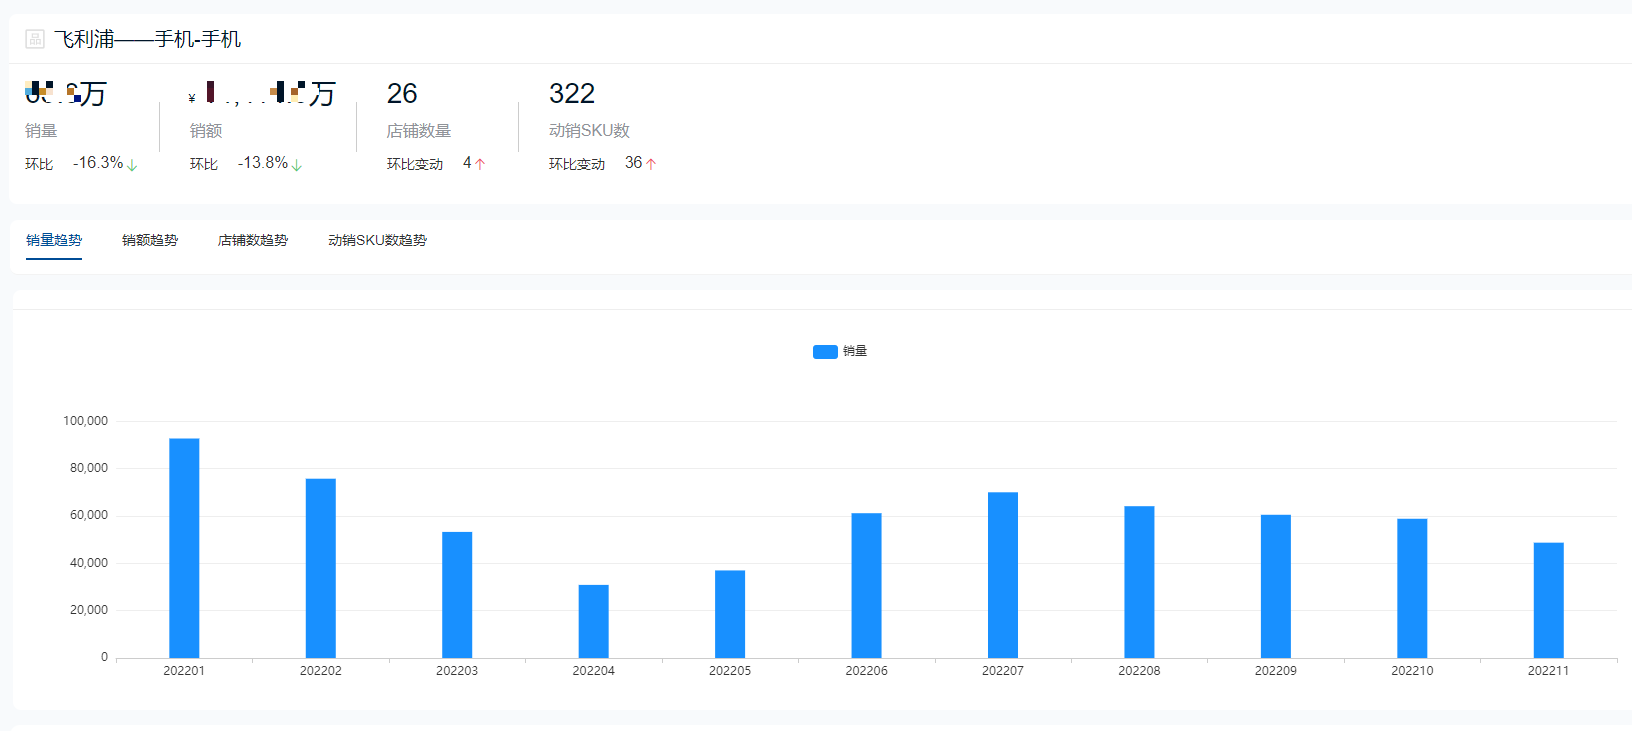Toggle the 销量 series via legend label

(x=855, y=351)
